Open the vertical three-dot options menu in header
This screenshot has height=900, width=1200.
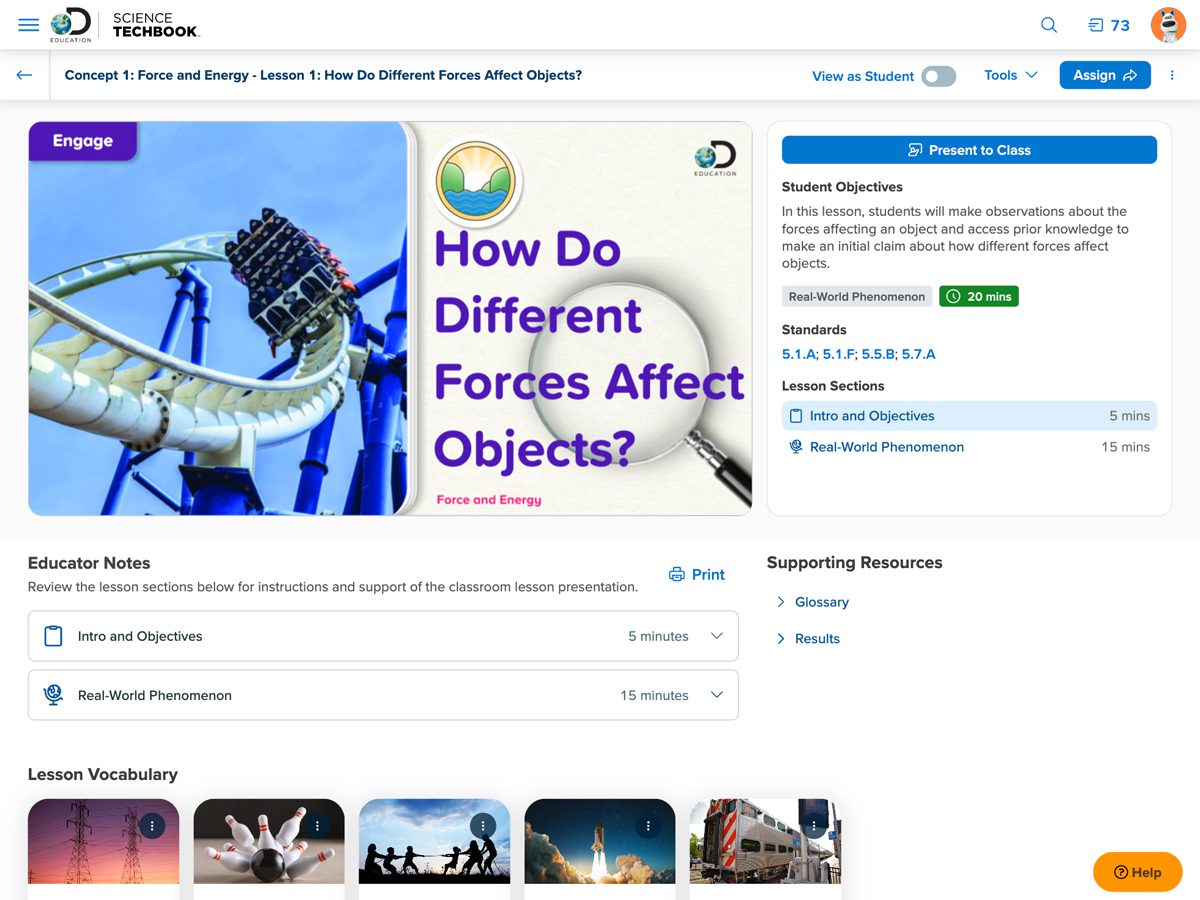coord(1172,75)
